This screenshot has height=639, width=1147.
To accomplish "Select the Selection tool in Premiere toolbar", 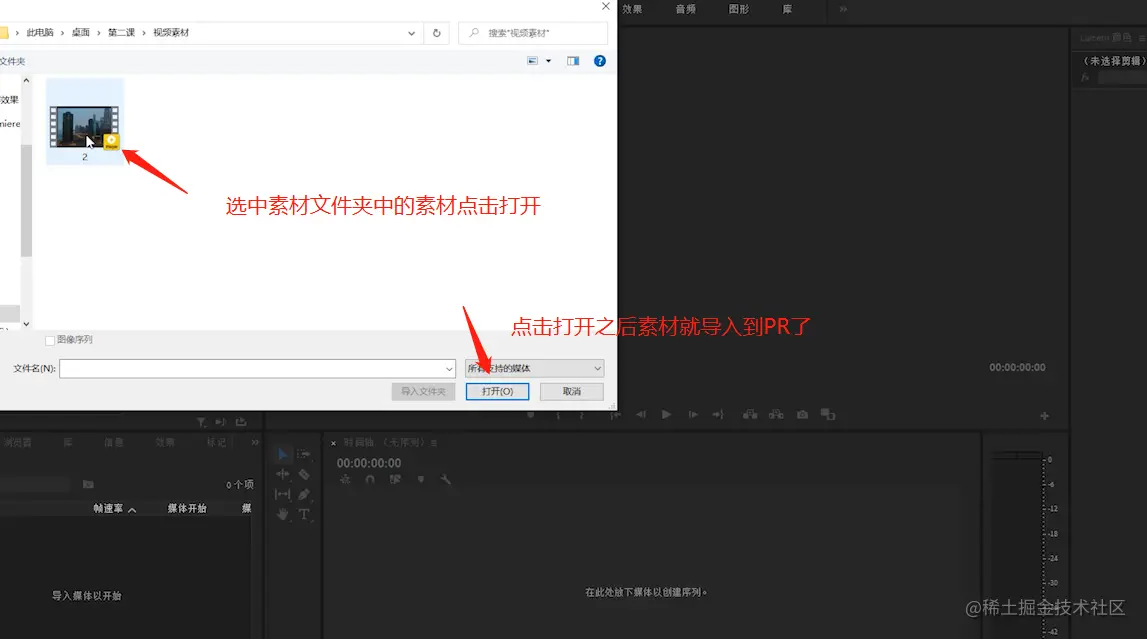I will 283,454.
